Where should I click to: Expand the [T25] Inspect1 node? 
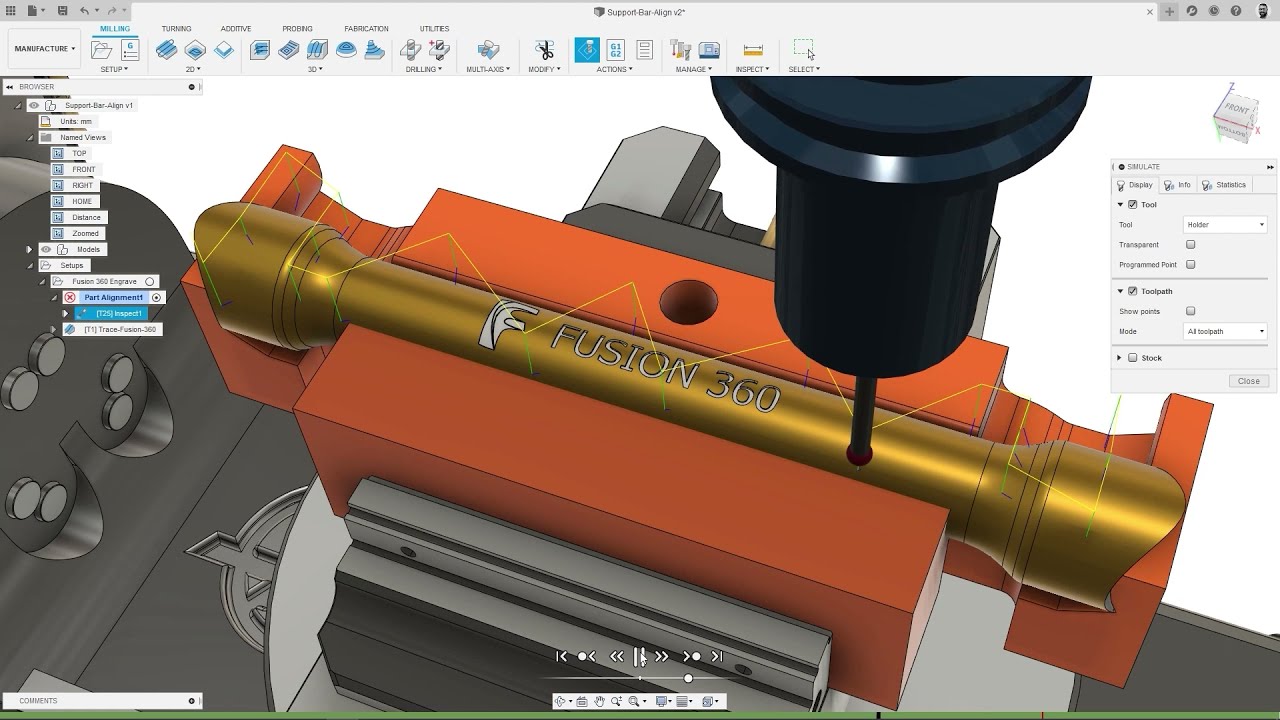coord(66,313)
